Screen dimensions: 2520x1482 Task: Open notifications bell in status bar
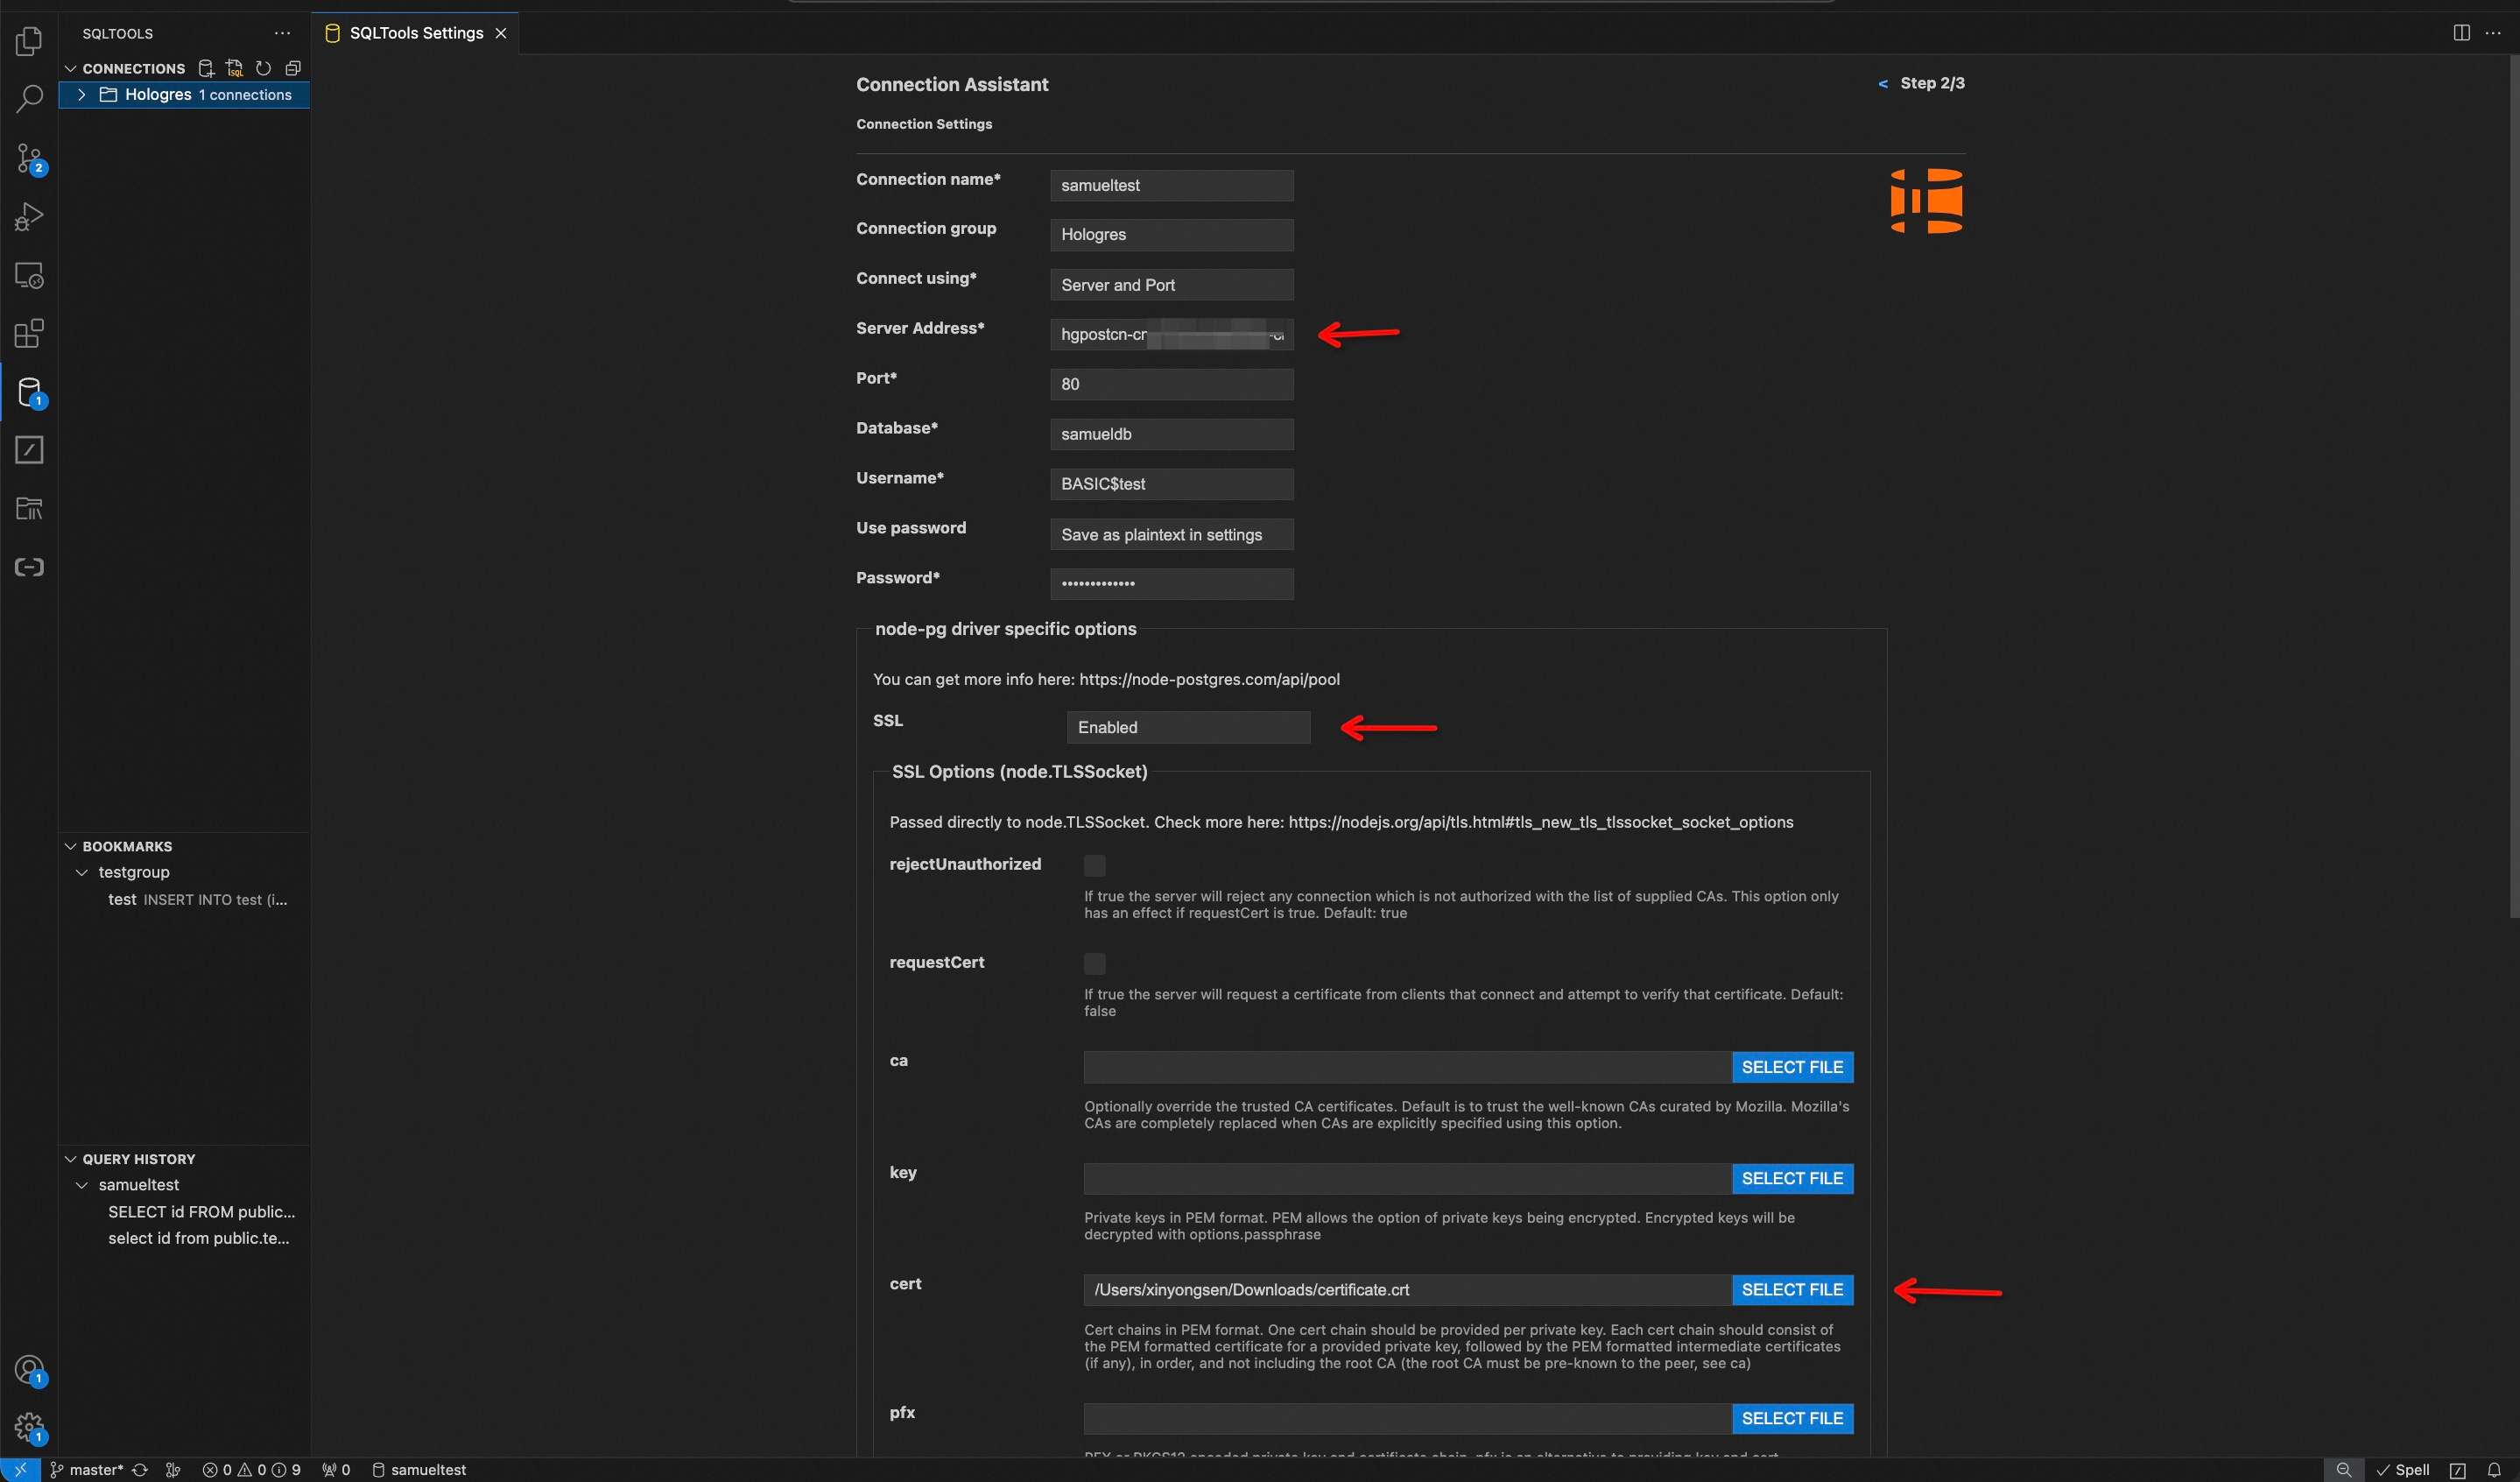pyautogui.click(x=2493, y=1469)
